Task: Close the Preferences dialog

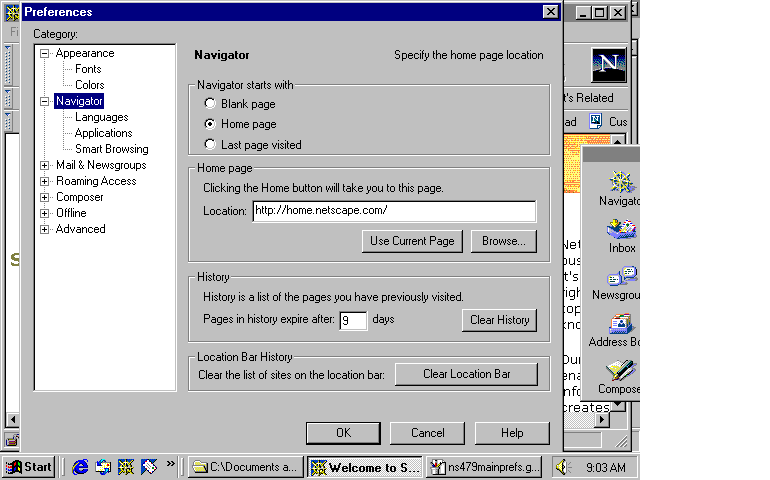Action: tap(550, 12)
